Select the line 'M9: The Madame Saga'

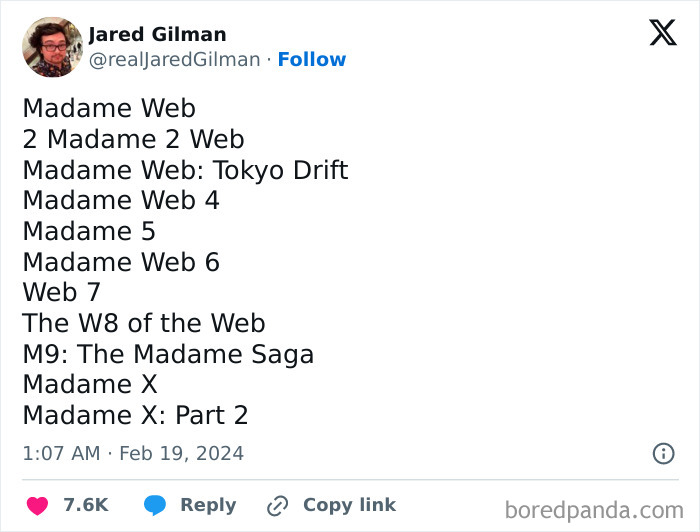(168, 354)
